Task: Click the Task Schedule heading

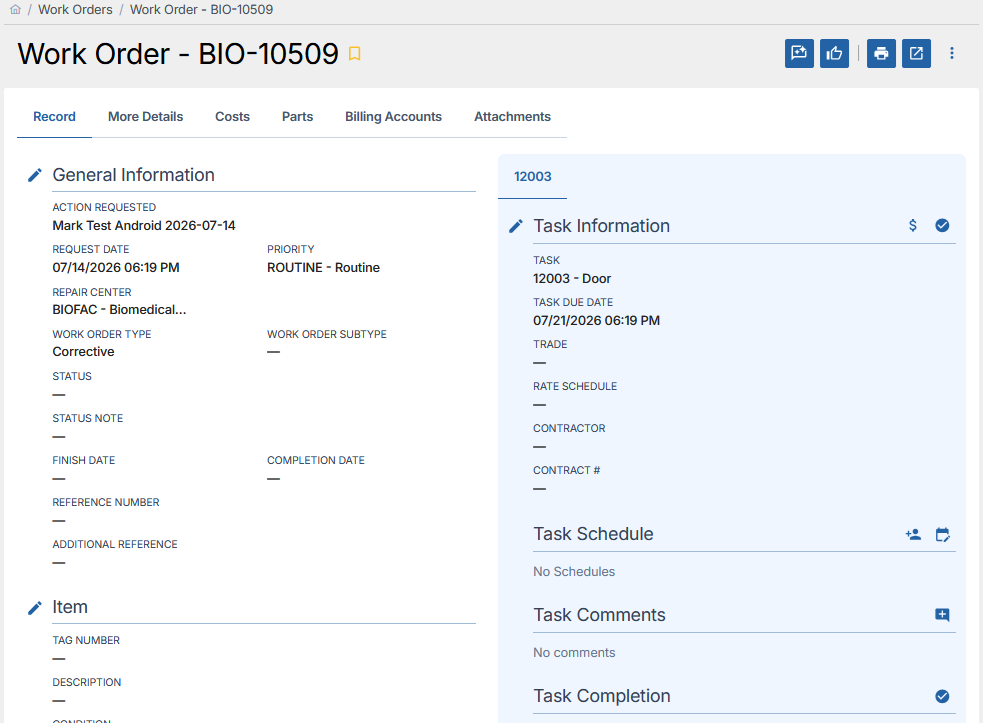Action: (593, 534)
